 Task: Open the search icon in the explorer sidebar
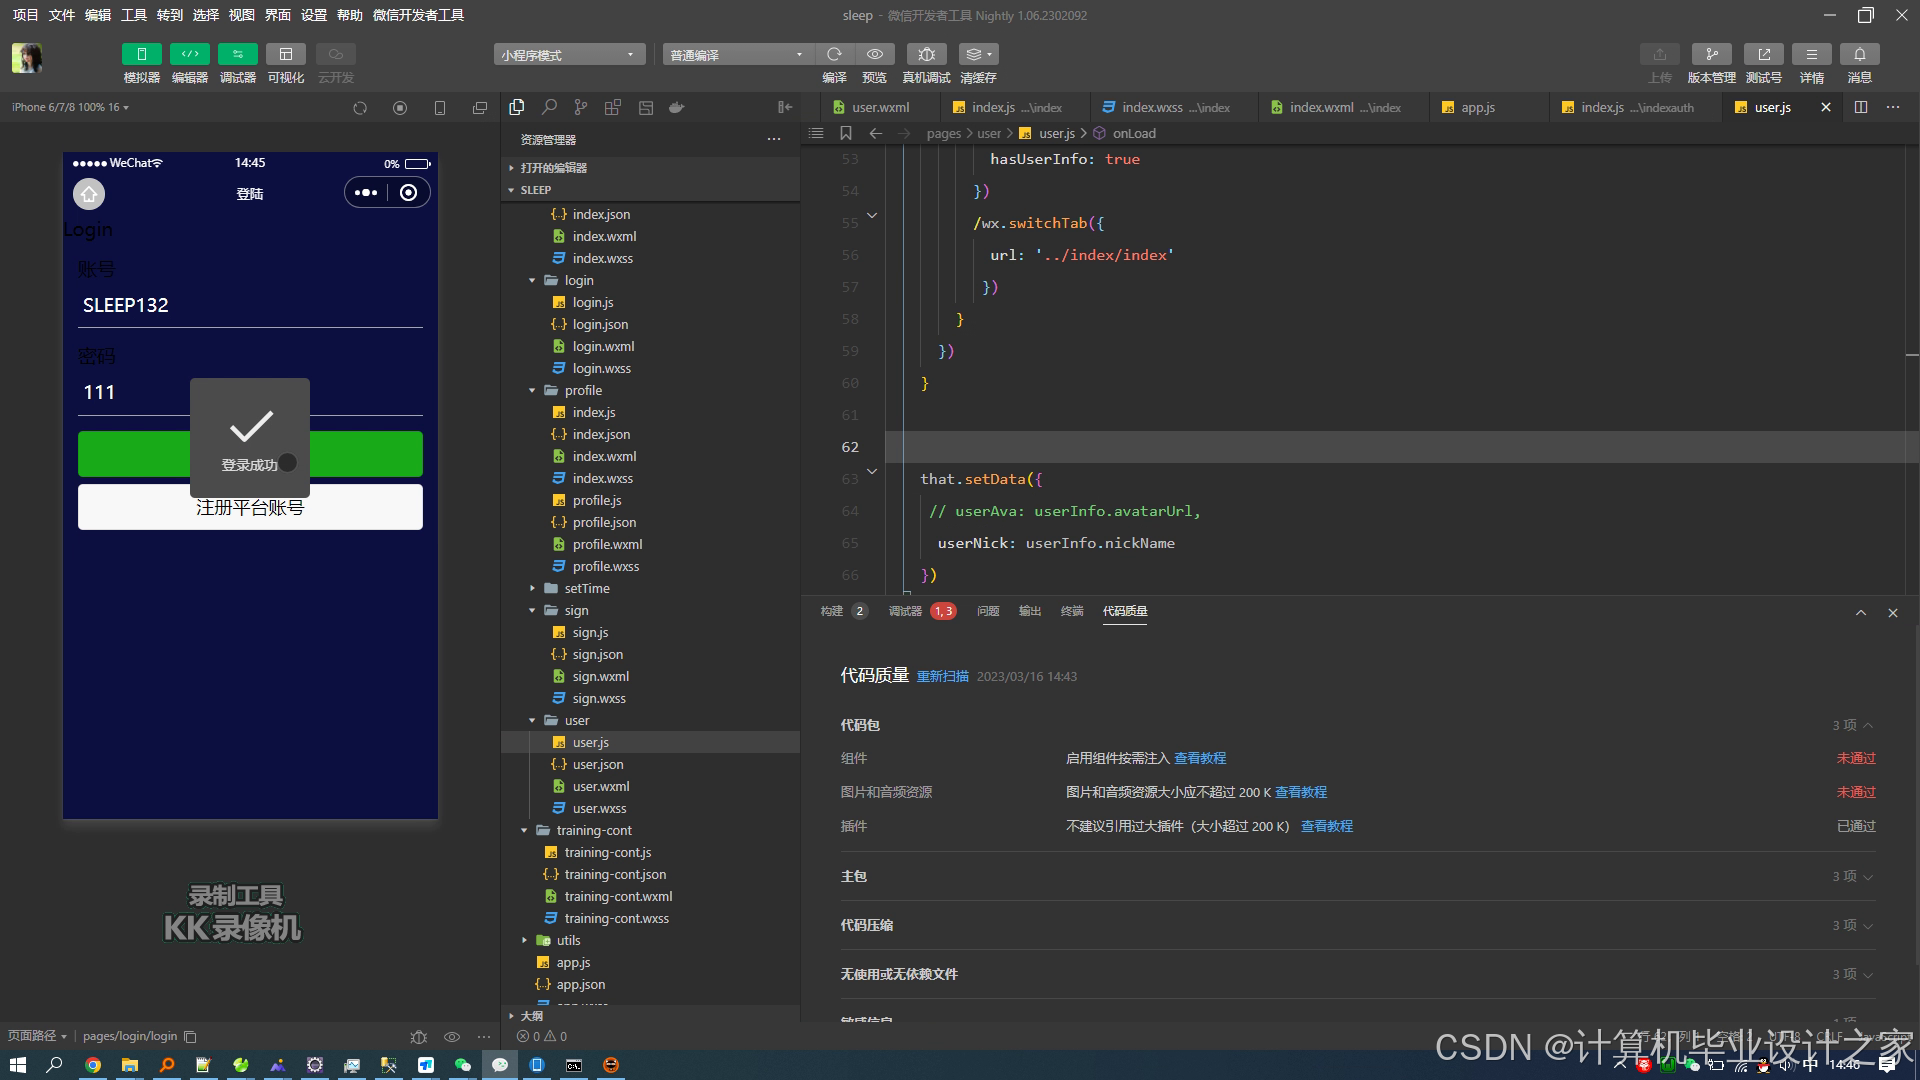click(x=549, y=107)
